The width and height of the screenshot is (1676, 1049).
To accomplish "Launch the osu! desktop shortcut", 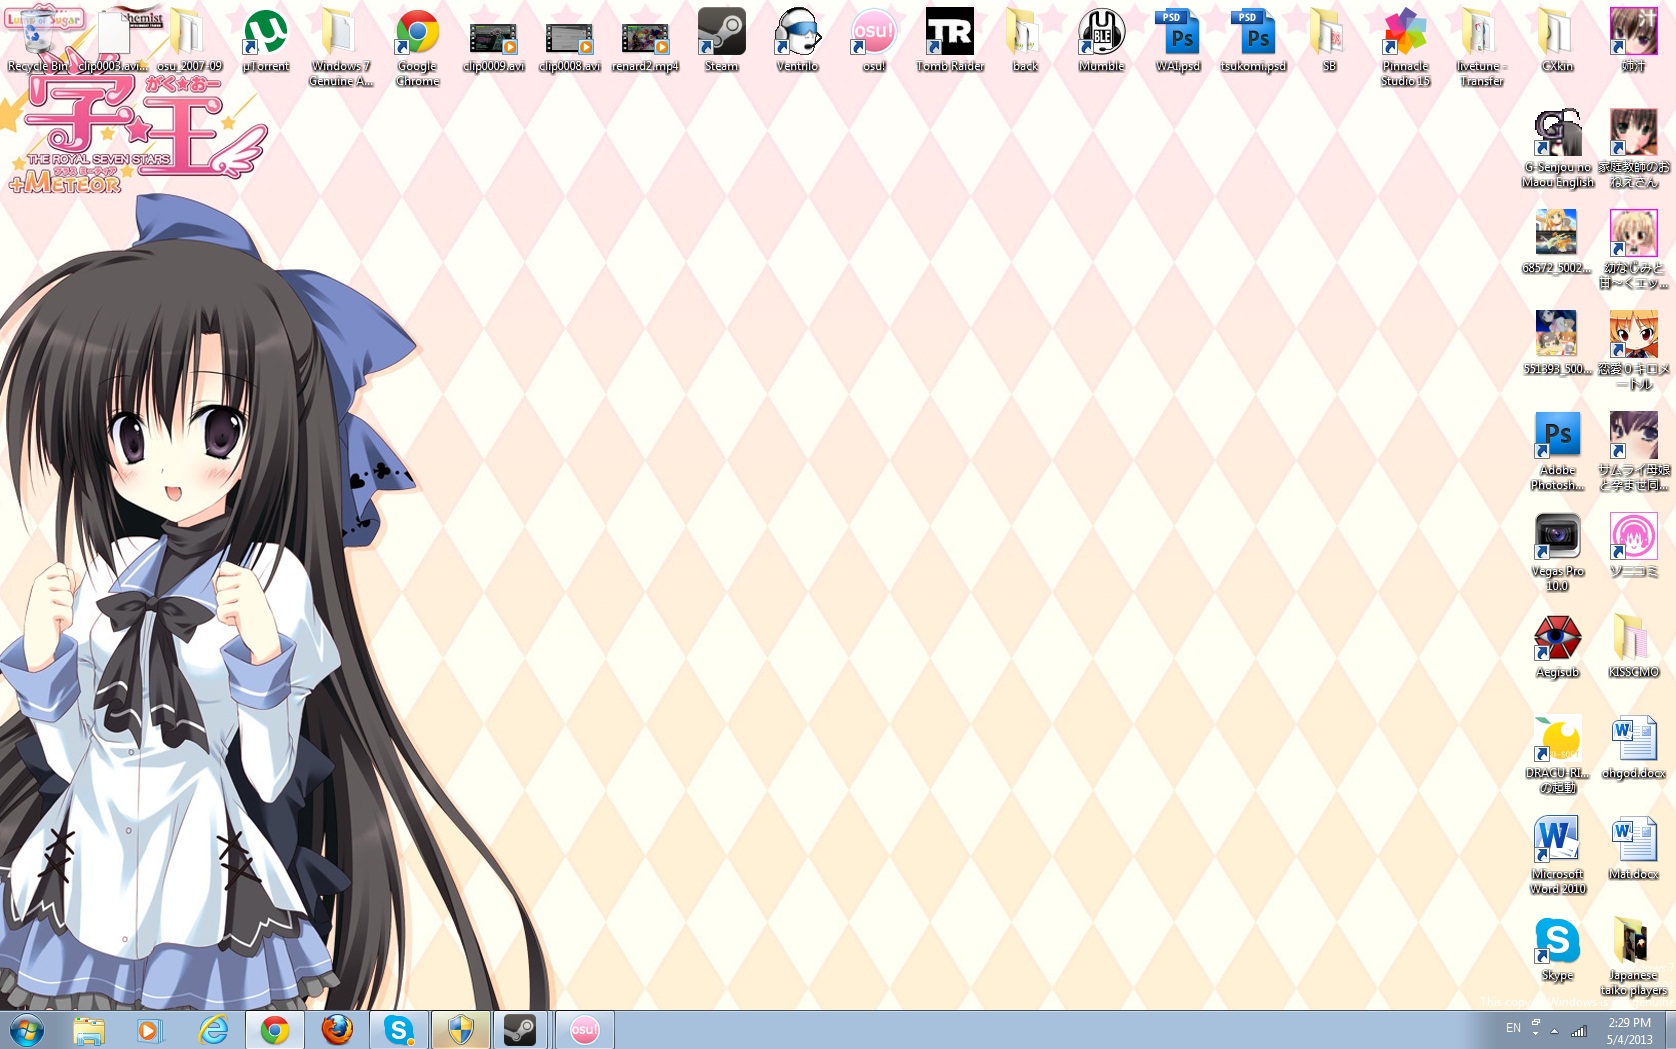I will coord(873,40).
